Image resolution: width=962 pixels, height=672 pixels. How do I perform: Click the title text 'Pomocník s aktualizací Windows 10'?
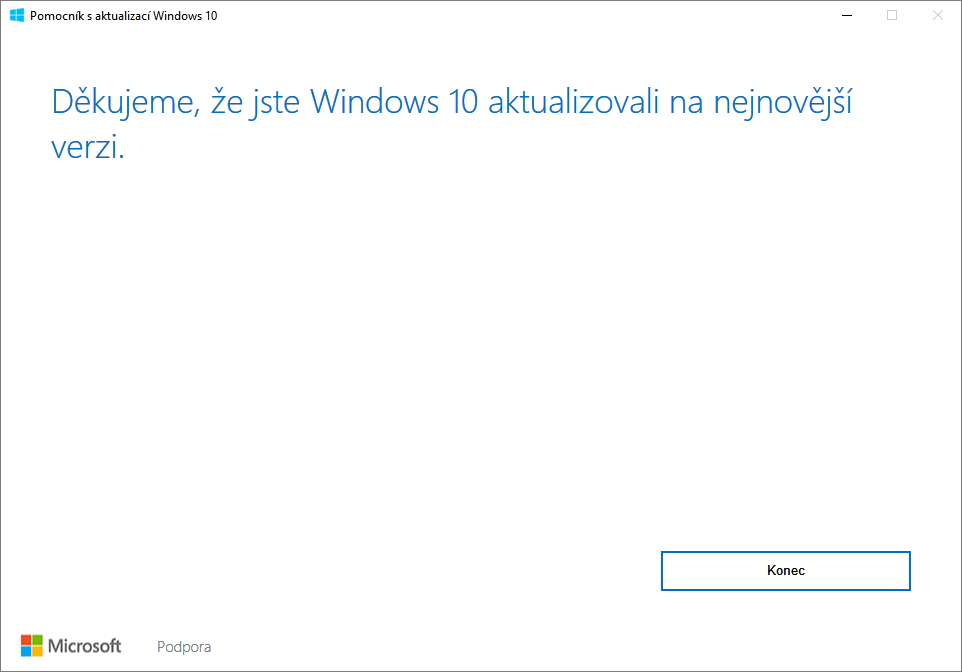(123, 16)
